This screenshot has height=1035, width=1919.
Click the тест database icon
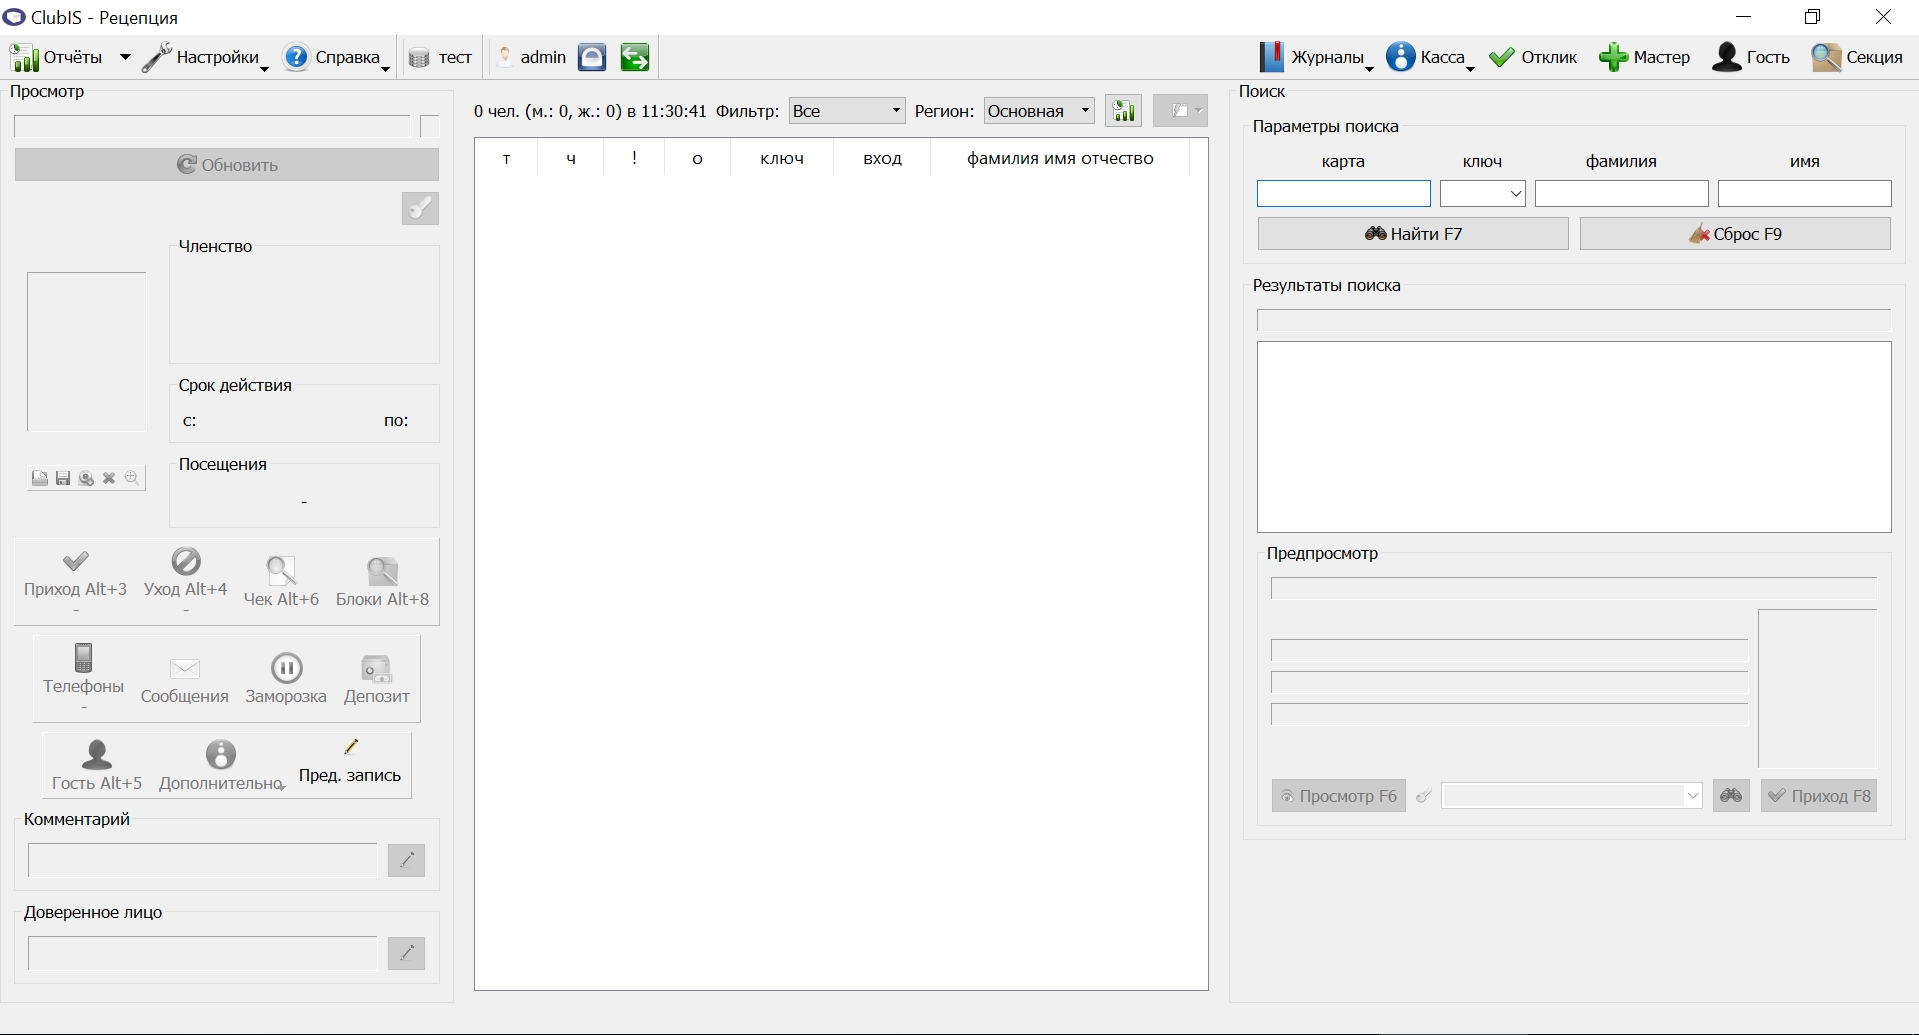pos(440,58)
